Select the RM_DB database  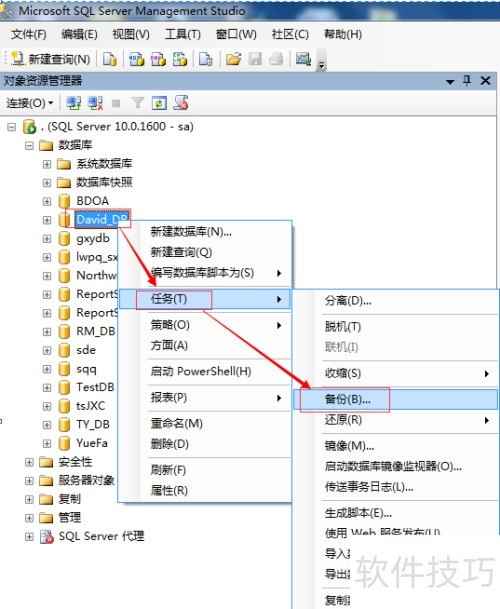coord(96,331)
